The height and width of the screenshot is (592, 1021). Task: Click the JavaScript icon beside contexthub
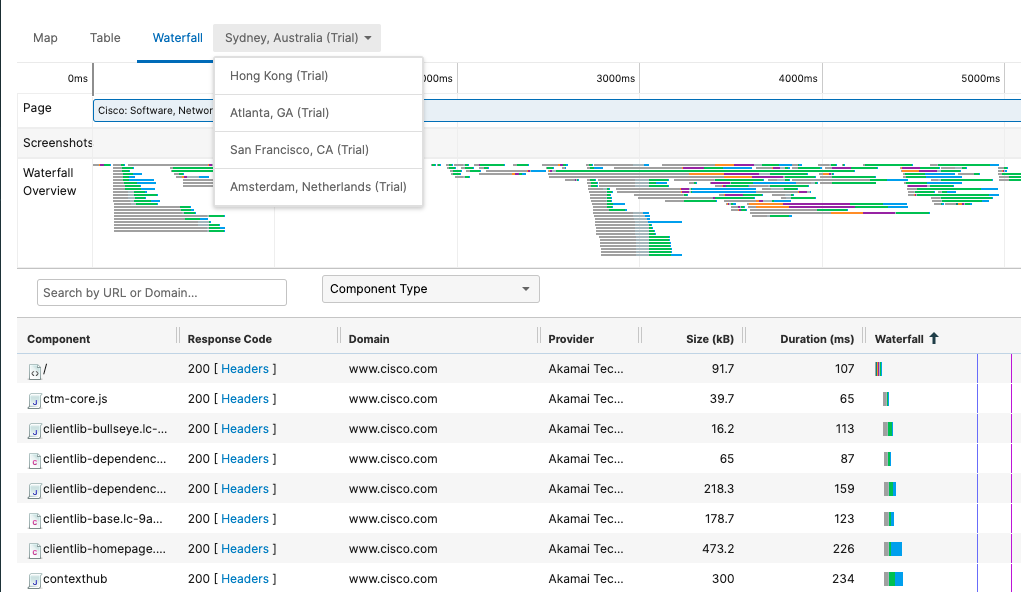(x=35, y=580)
